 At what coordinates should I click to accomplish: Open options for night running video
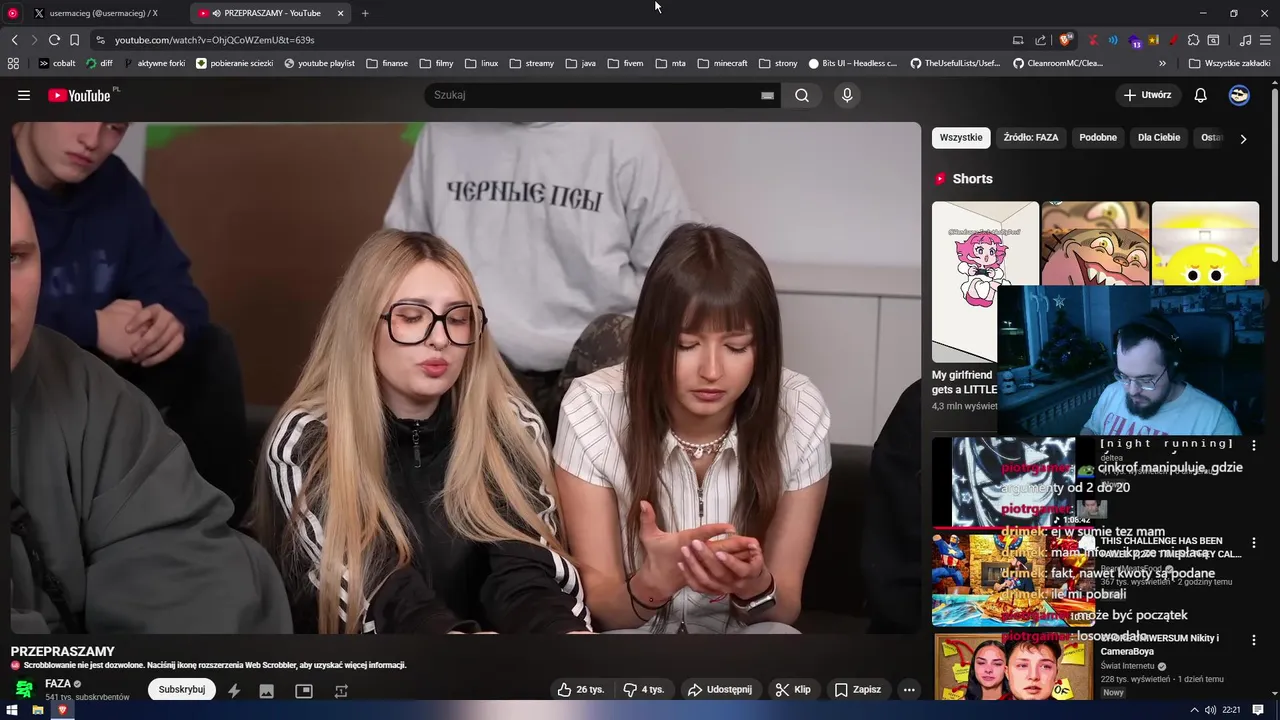coord(1254,445)
